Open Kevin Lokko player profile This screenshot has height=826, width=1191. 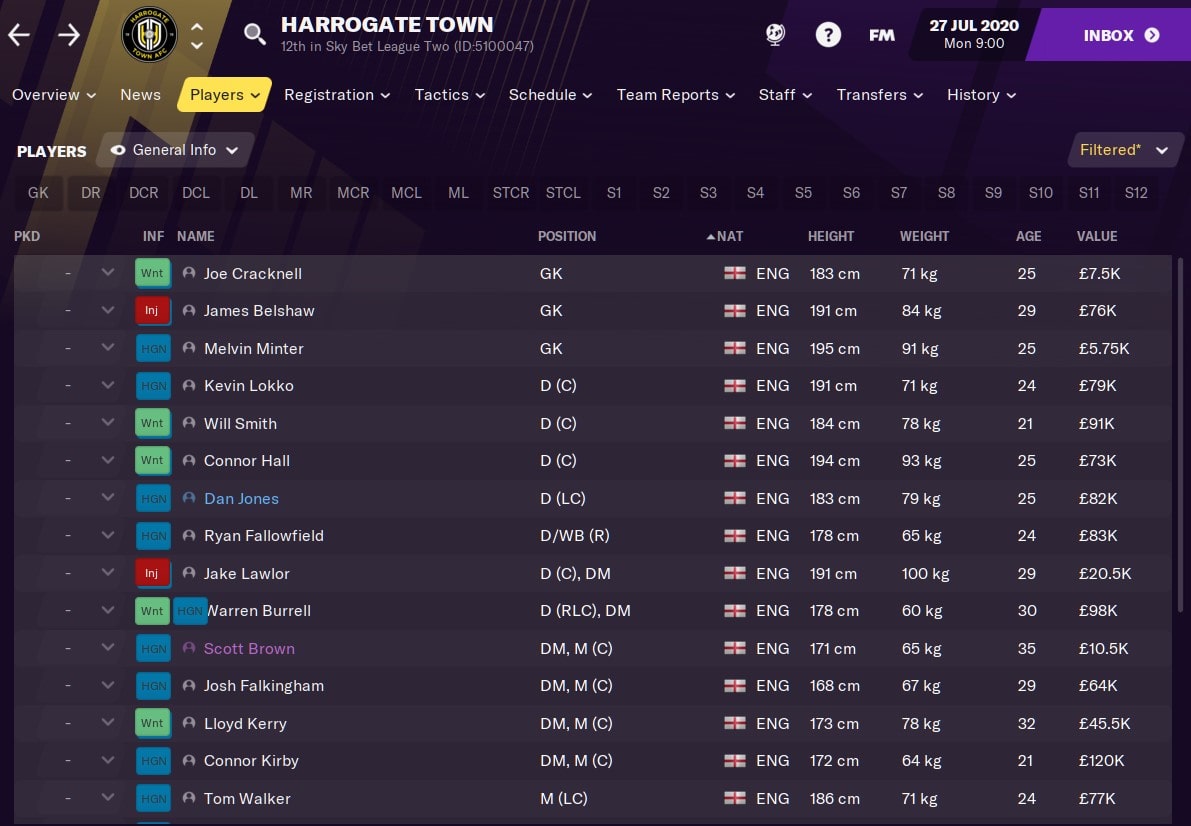pos(248,385)
